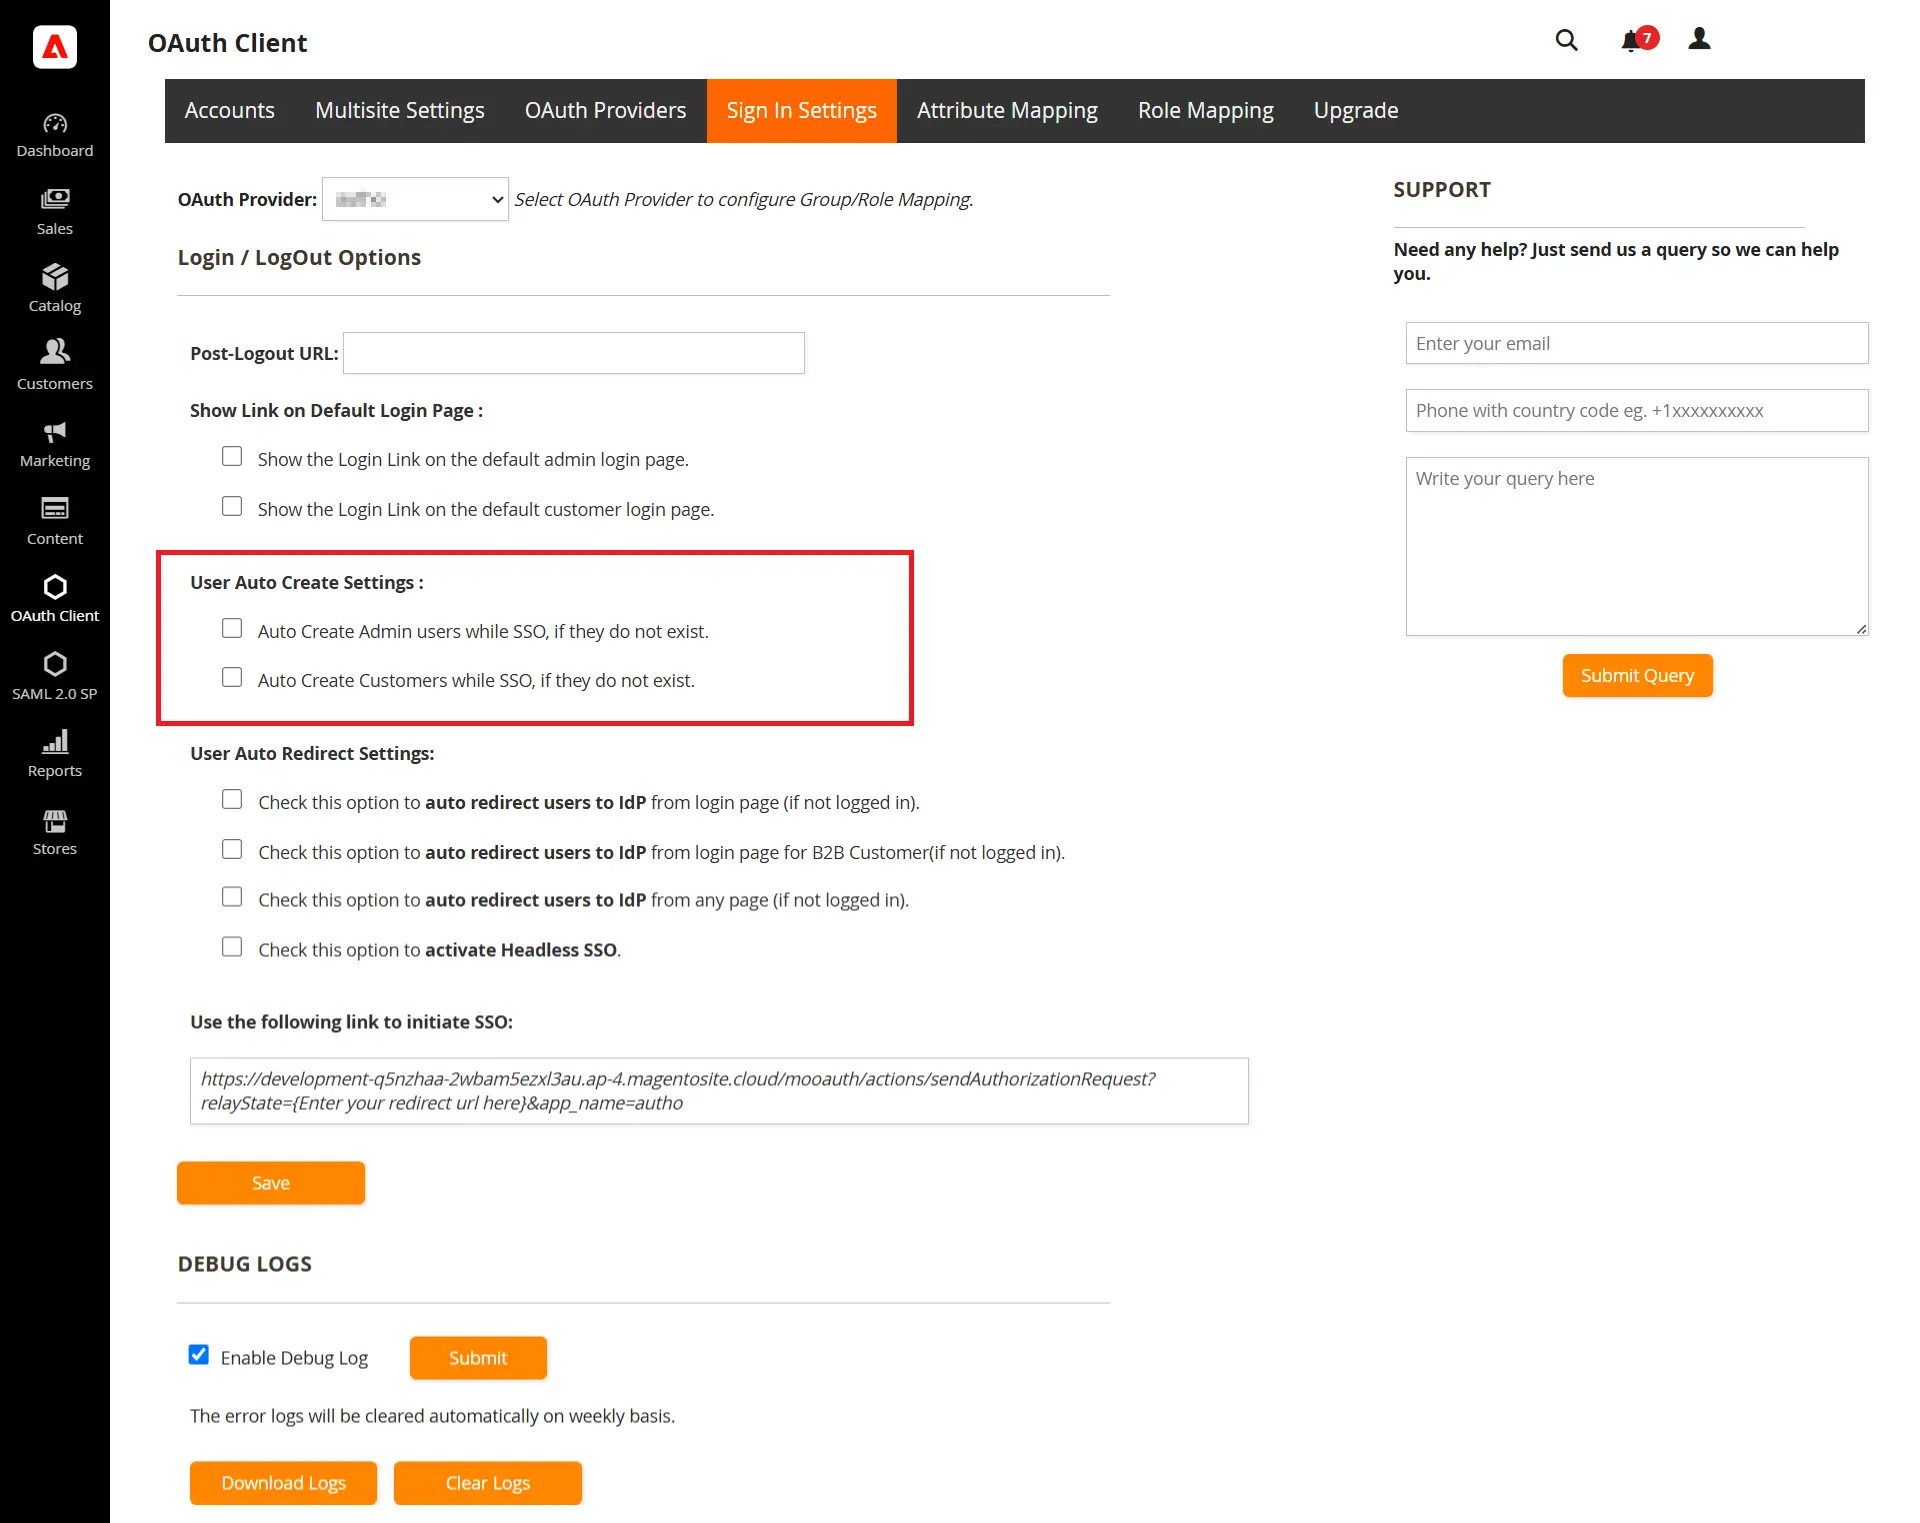This screenshot has height=1523, width=1920.
Task: Click the SUPPORT heading
Action: [1442, 190]
